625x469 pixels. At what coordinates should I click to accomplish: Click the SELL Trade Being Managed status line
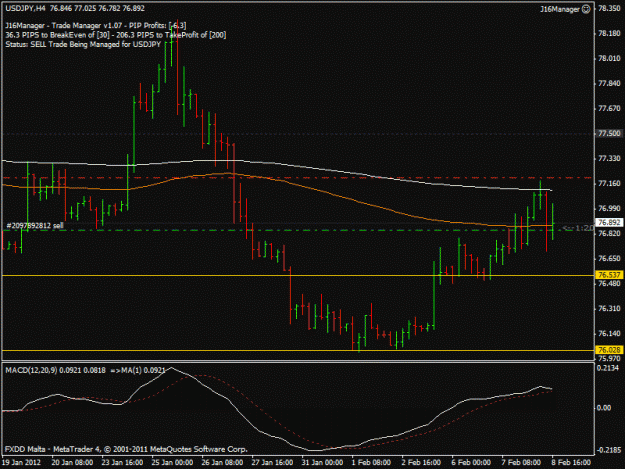click(83, 44)
